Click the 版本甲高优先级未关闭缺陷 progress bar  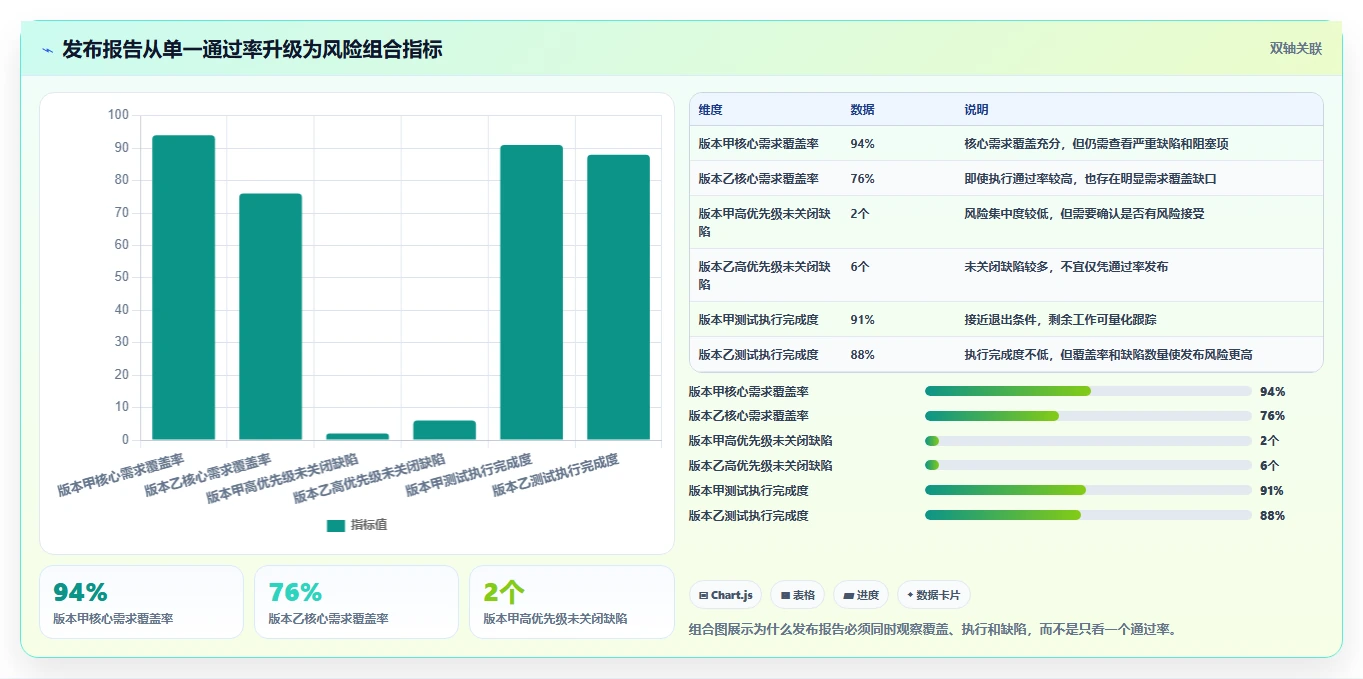[x=1088, y=441]
